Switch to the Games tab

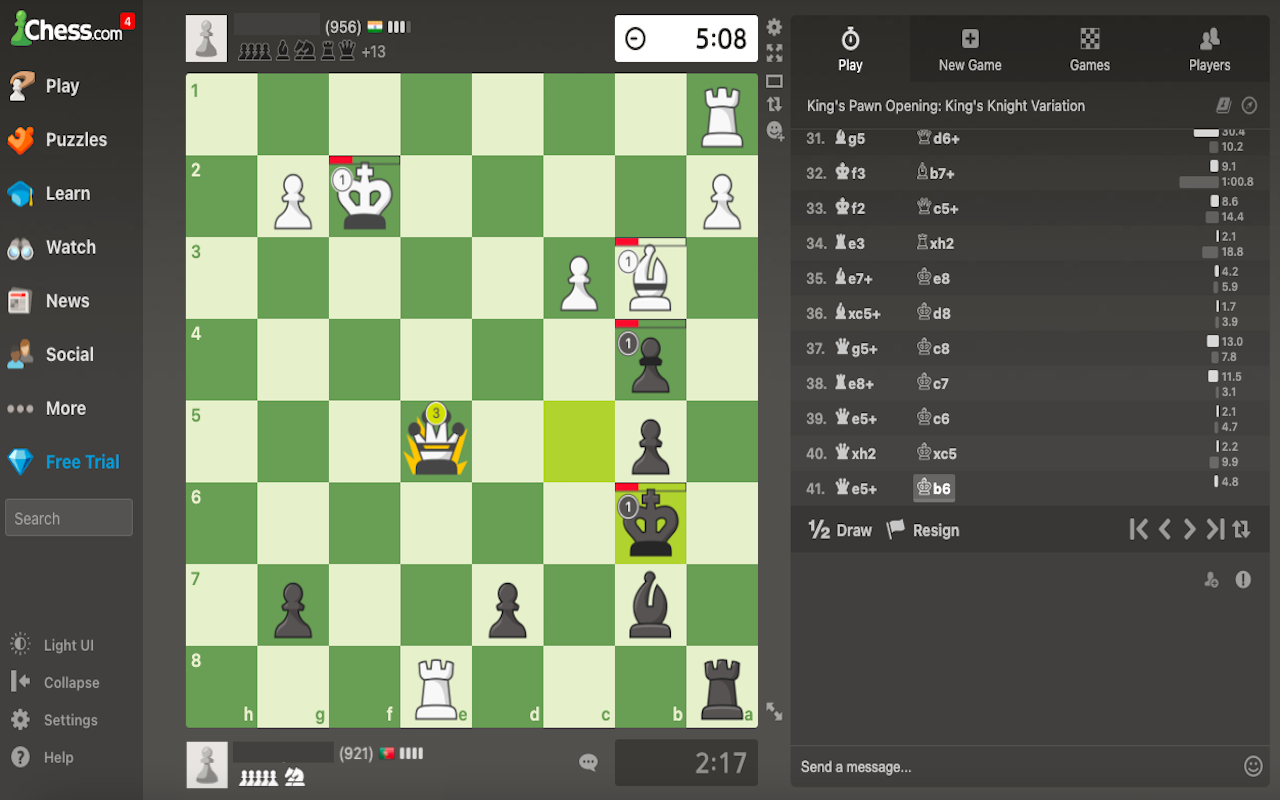pyautogui.click(x=1089, y=48)
